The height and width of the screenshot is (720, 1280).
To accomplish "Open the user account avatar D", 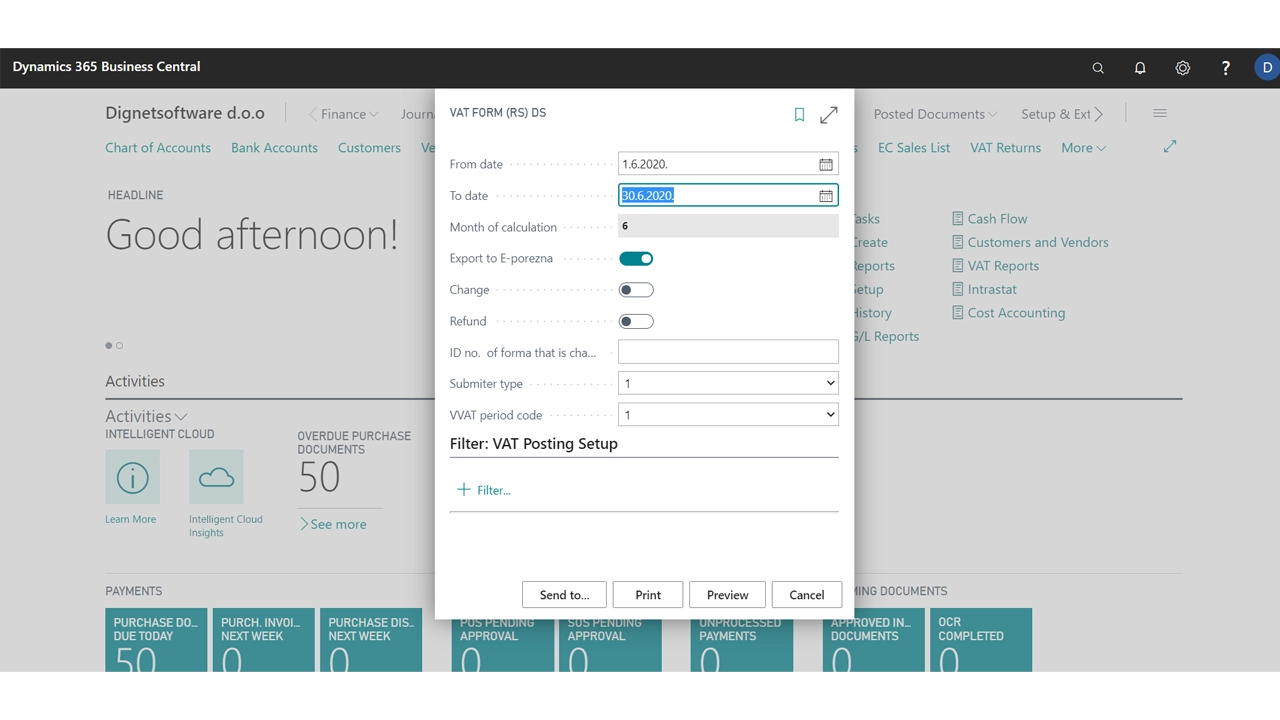I will click(1267, 68).
